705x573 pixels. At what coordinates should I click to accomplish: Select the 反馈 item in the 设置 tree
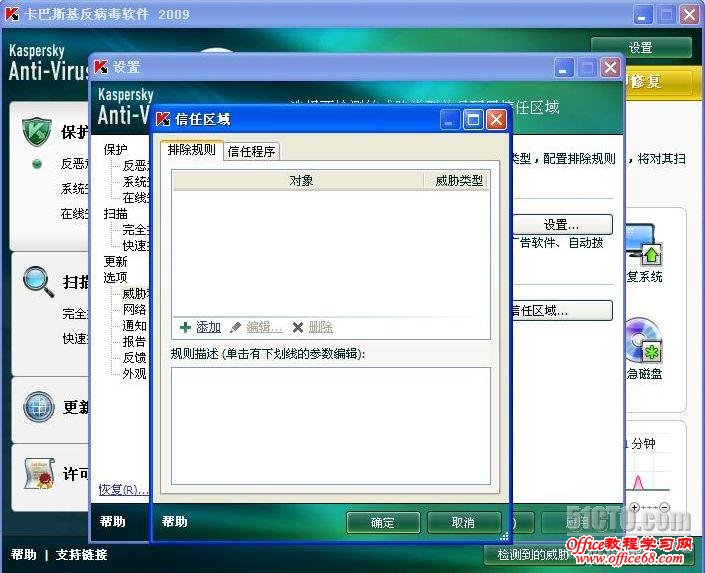134,358
